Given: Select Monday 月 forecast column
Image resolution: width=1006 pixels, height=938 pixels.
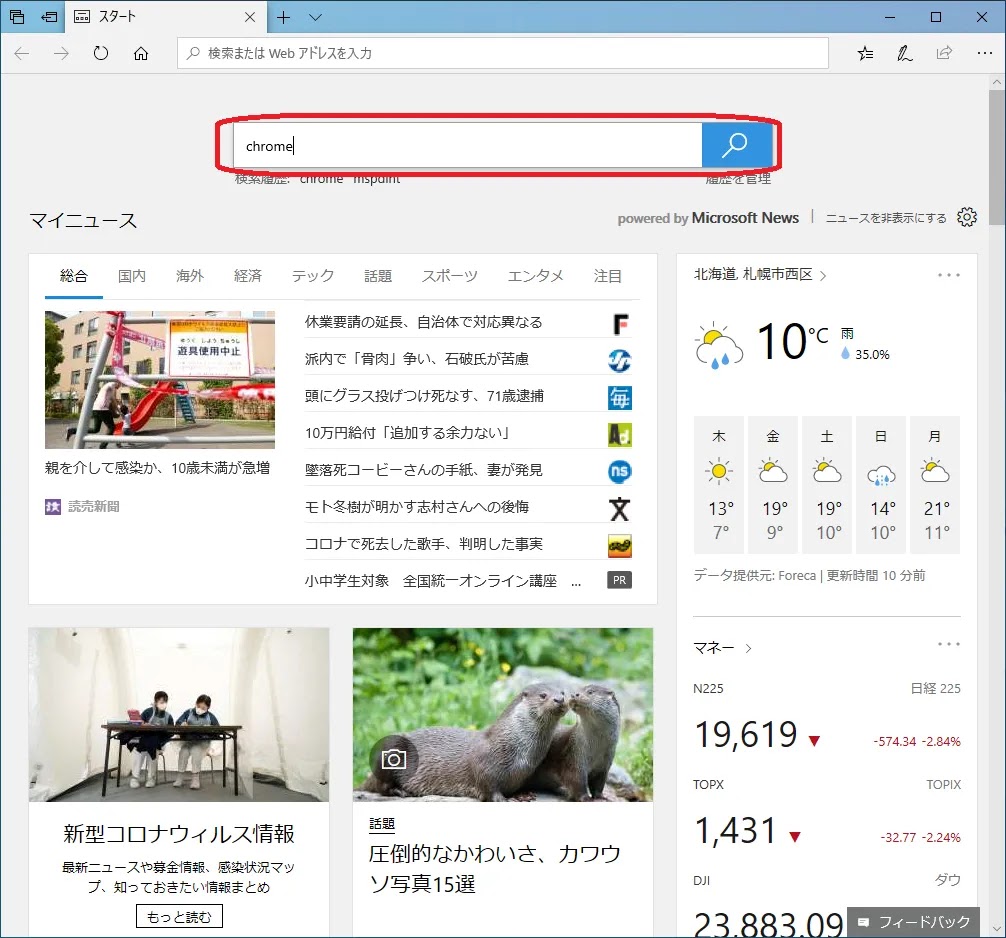Looking at the screenshot, I should coord(935,484).
